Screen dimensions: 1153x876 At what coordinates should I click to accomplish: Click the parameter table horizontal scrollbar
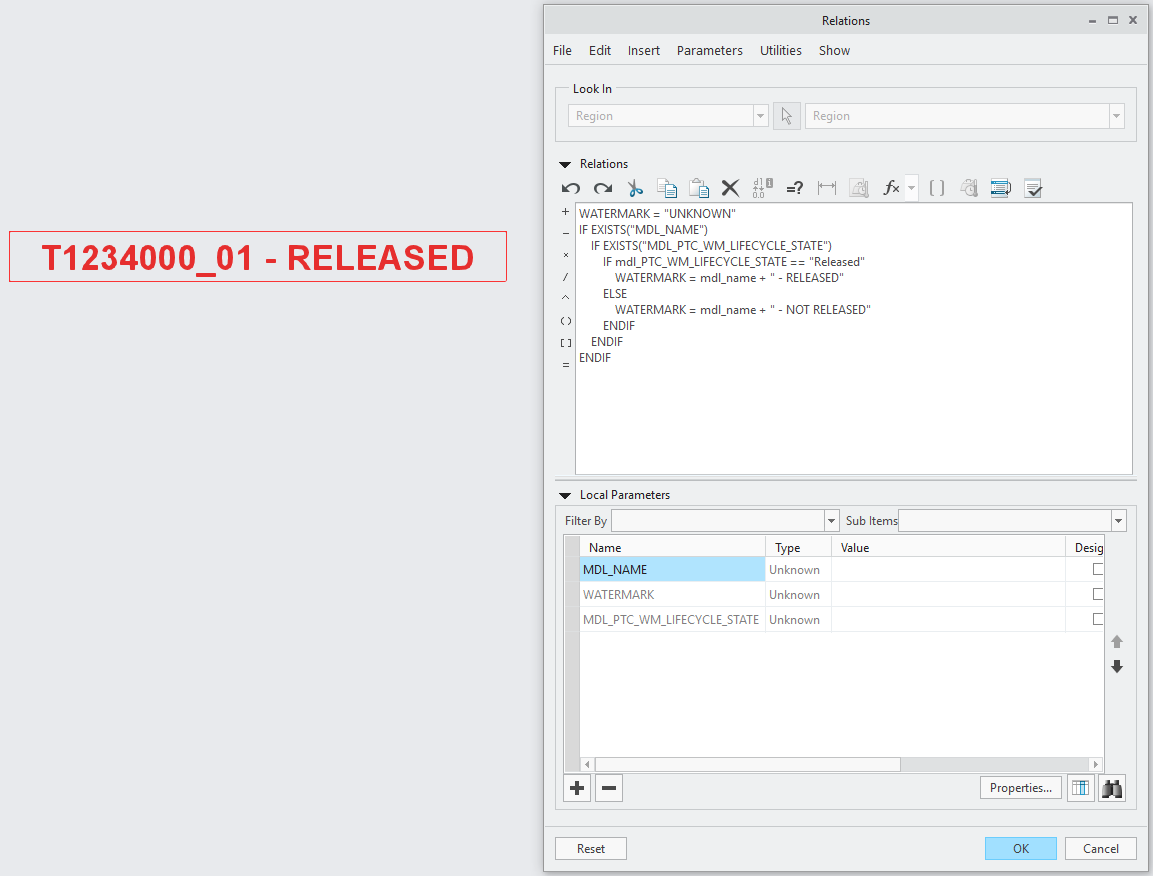[x=748, y=764]
